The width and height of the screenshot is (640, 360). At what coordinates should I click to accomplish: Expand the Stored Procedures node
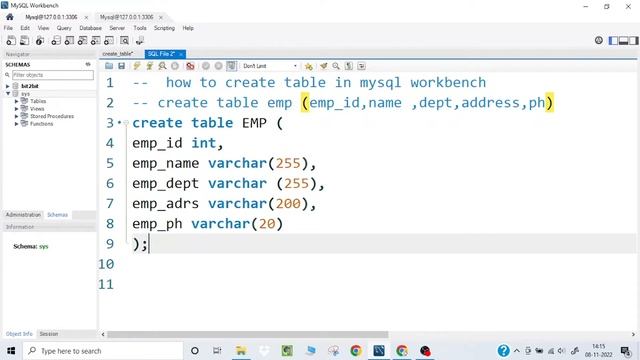(16, 116)
